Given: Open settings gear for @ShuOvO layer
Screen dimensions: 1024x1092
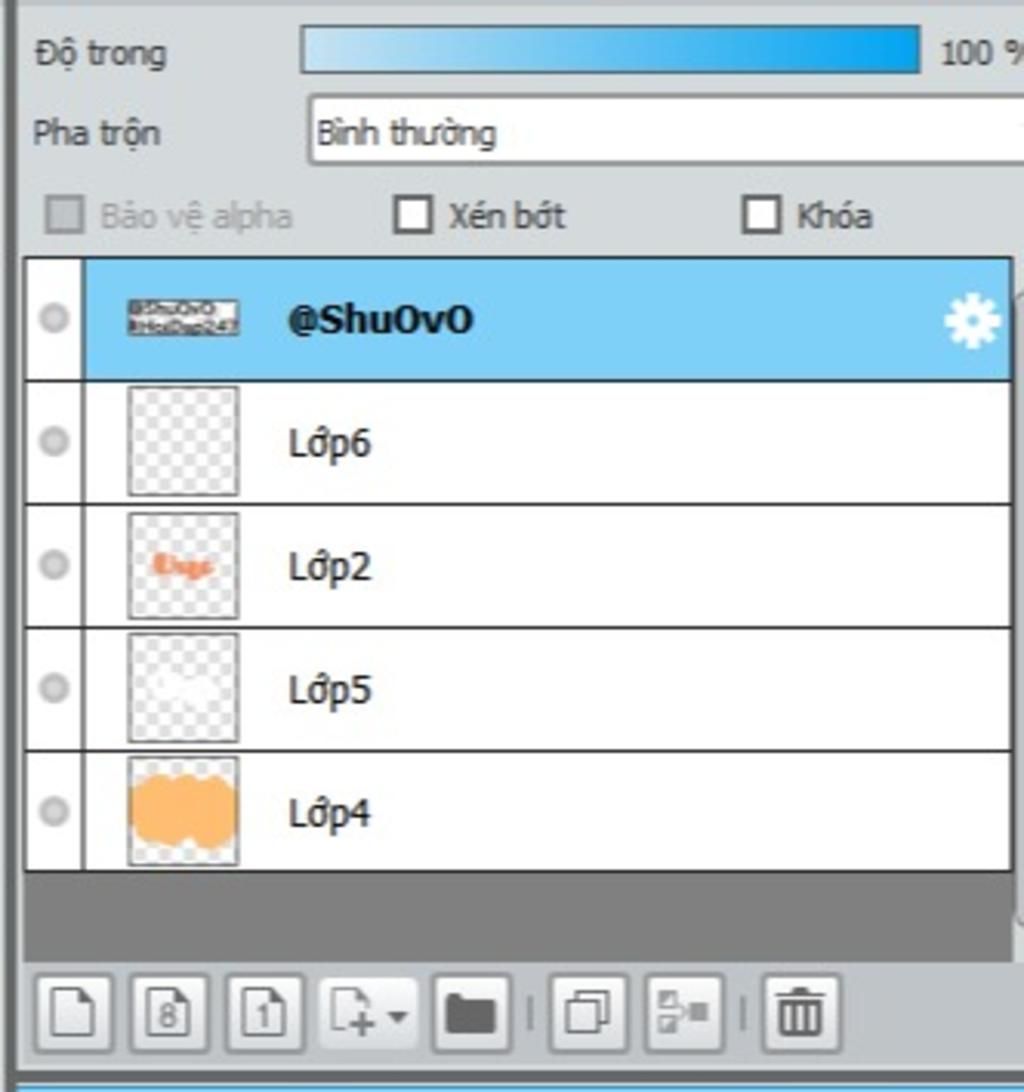Looking at the screenshot, I should (971, 322).
